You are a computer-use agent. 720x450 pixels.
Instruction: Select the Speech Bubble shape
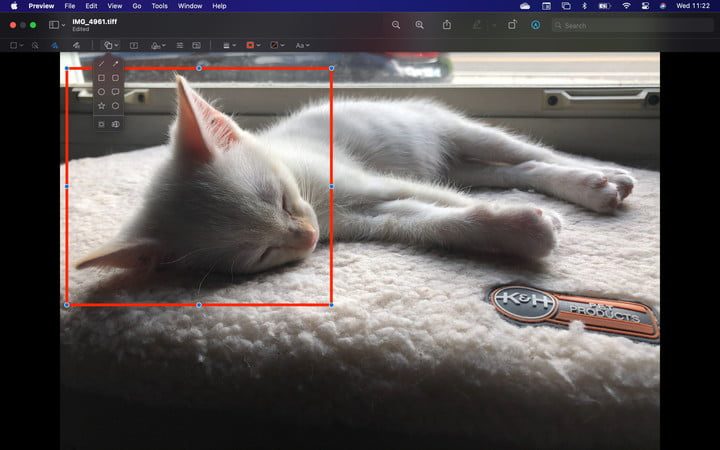pyautogui.click(x=115, y=92)
